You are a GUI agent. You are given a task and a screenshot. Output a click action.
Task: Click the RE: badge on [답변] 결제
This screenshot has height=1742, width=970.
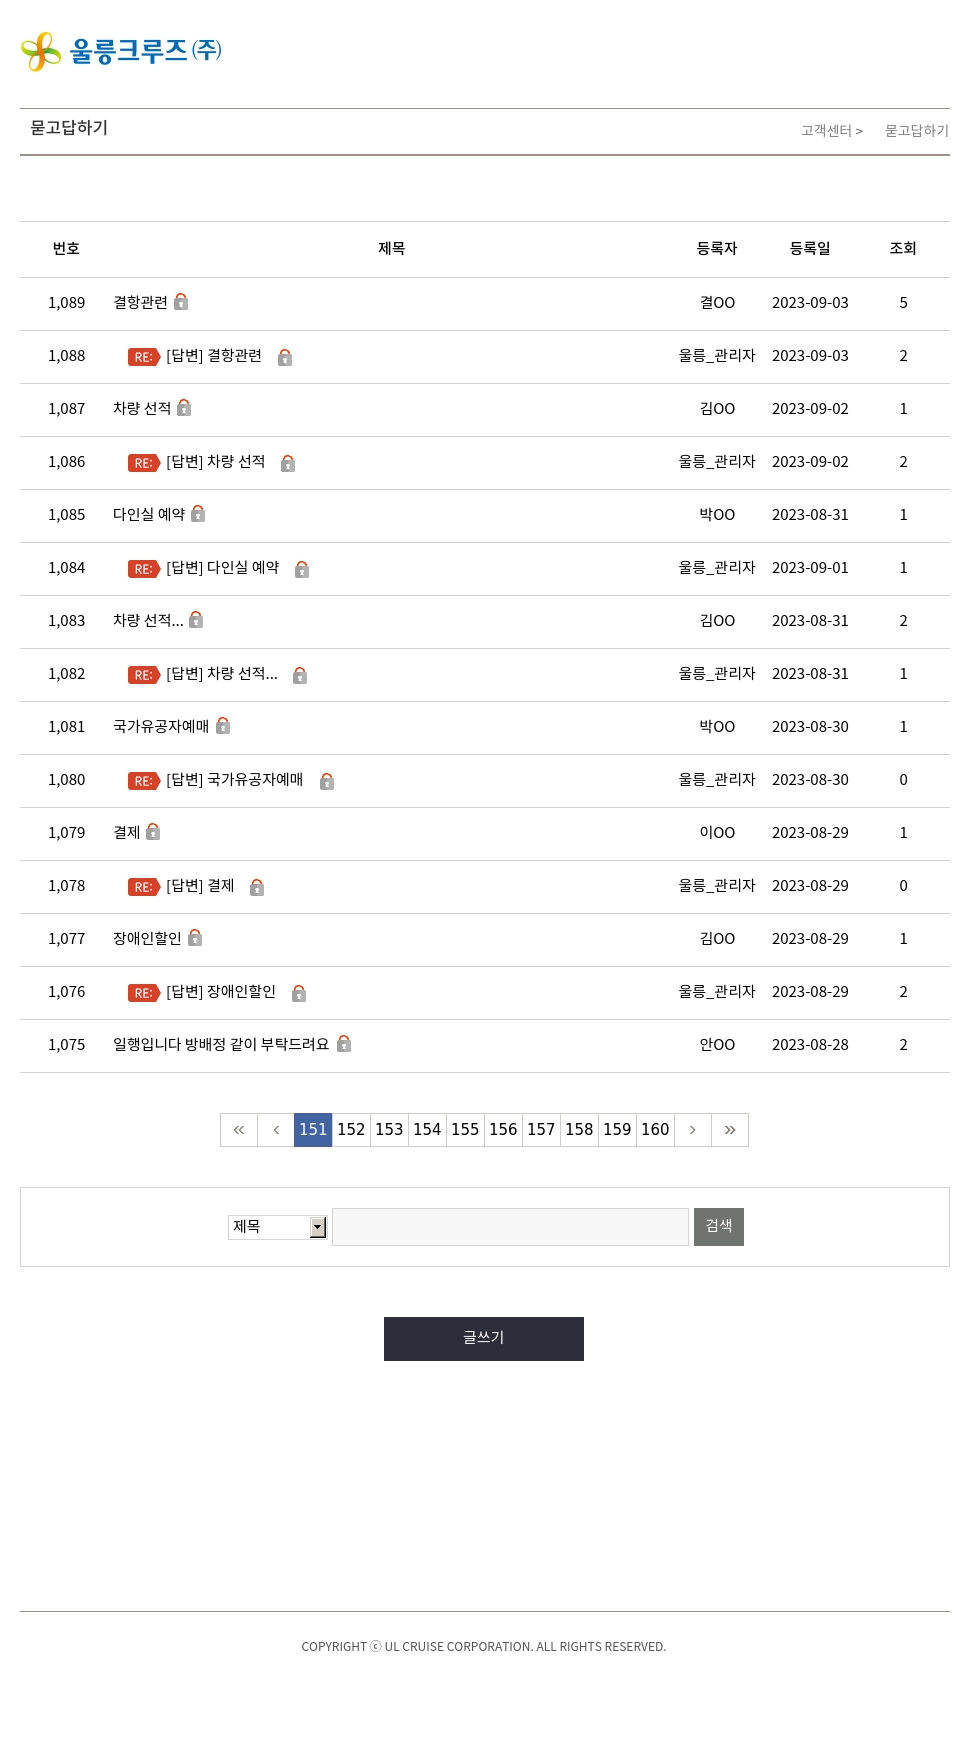144,887
